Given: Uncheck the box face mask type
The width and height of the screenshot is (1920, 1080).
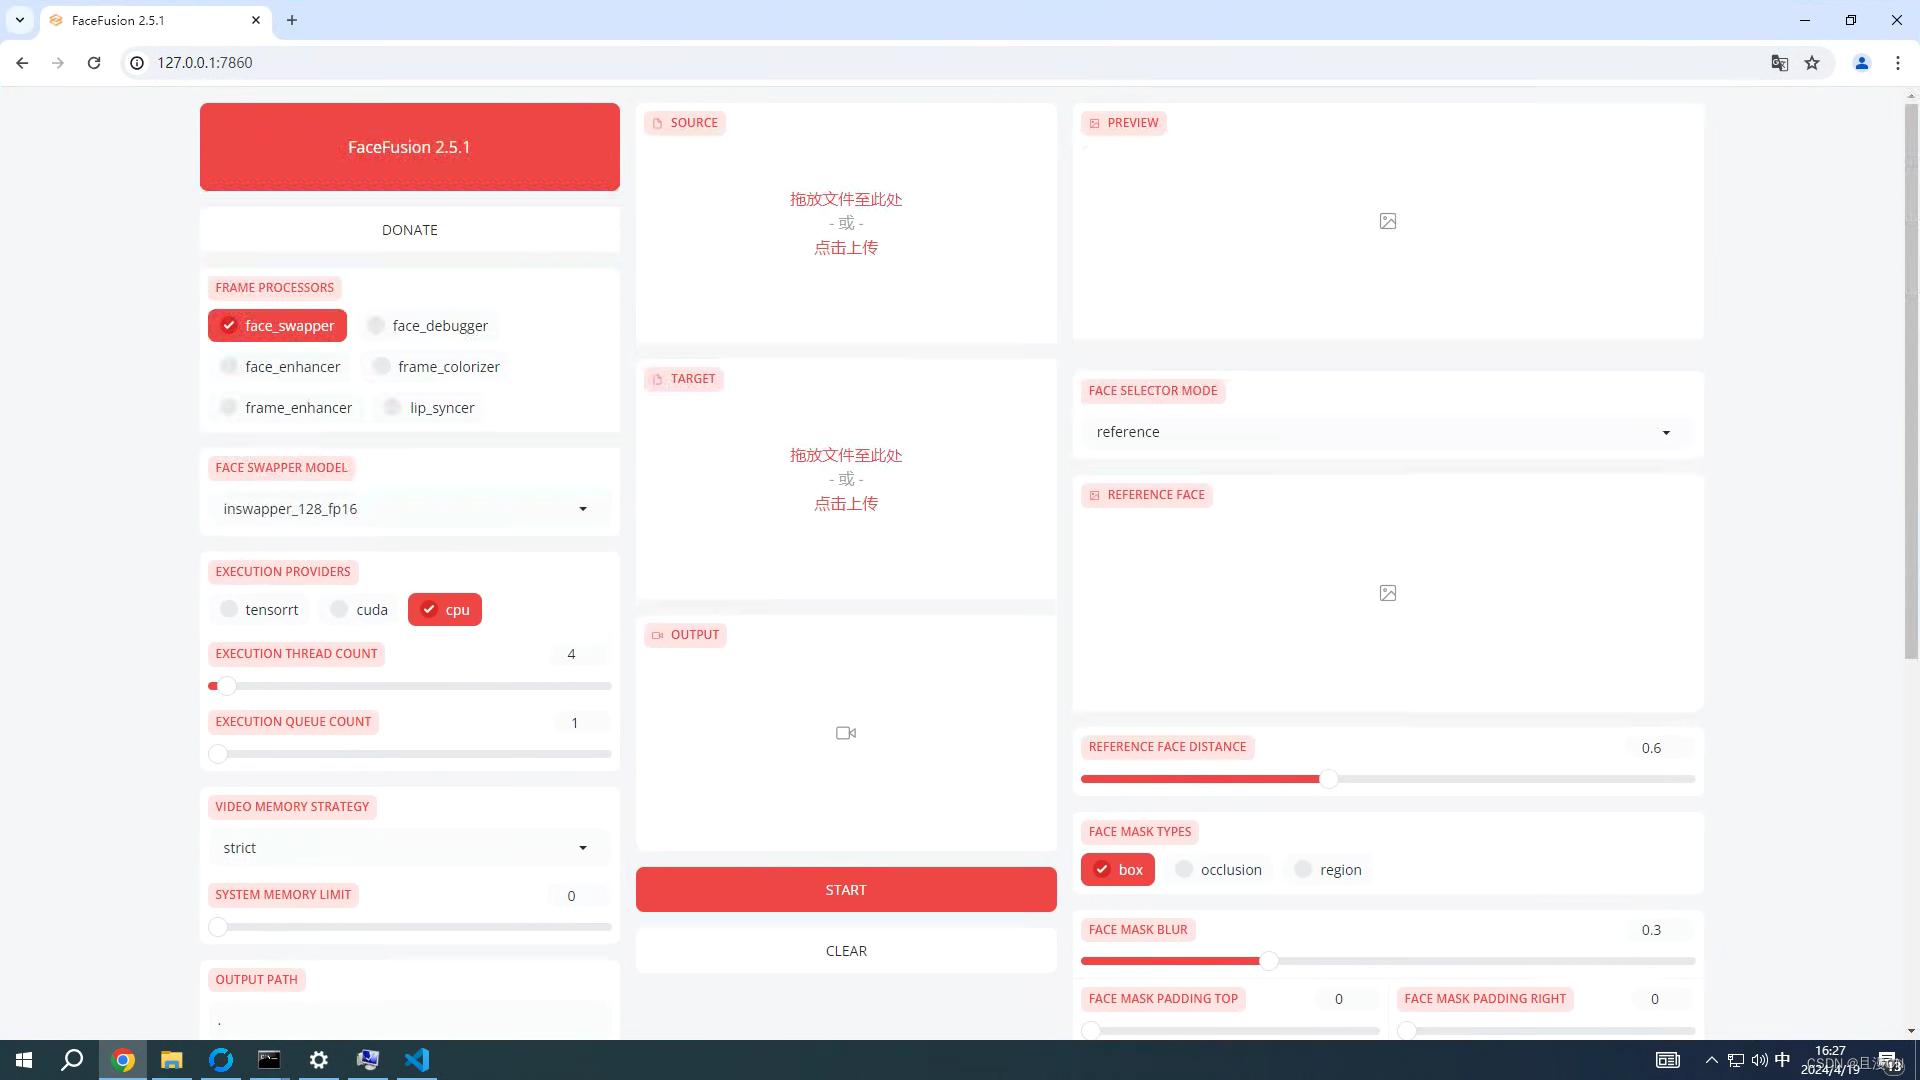Looking at the screenshot, I should (1118, 870).
